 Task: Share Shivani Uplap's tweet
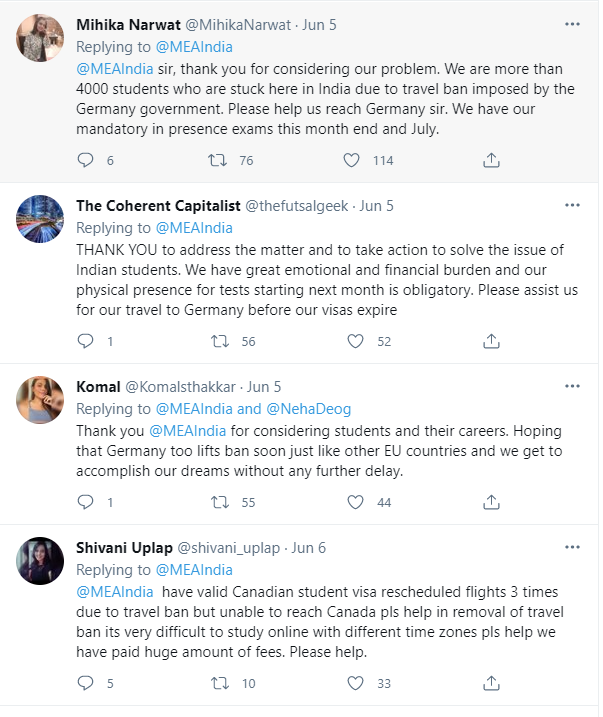coord(491,684)
